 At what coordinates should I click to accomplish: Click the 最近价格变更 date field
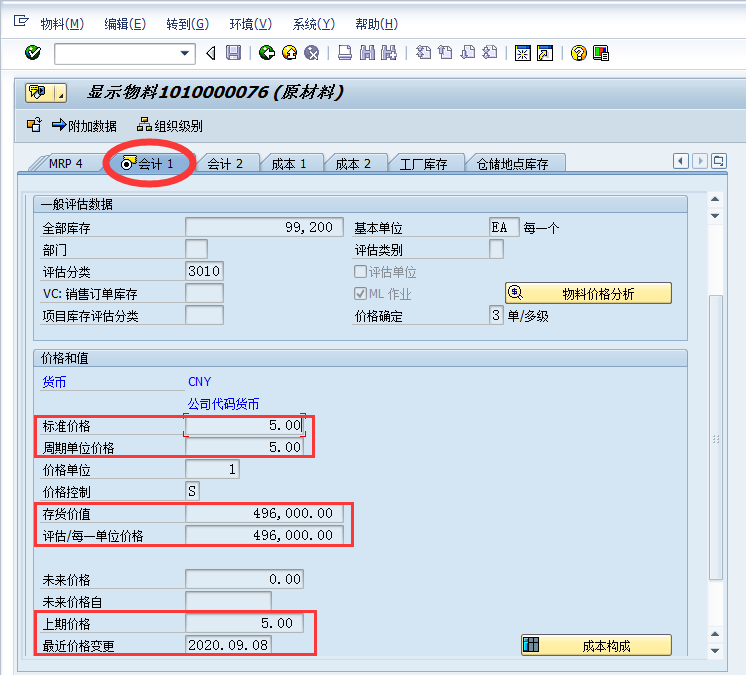pyautogui.click(x=228, y=645)
